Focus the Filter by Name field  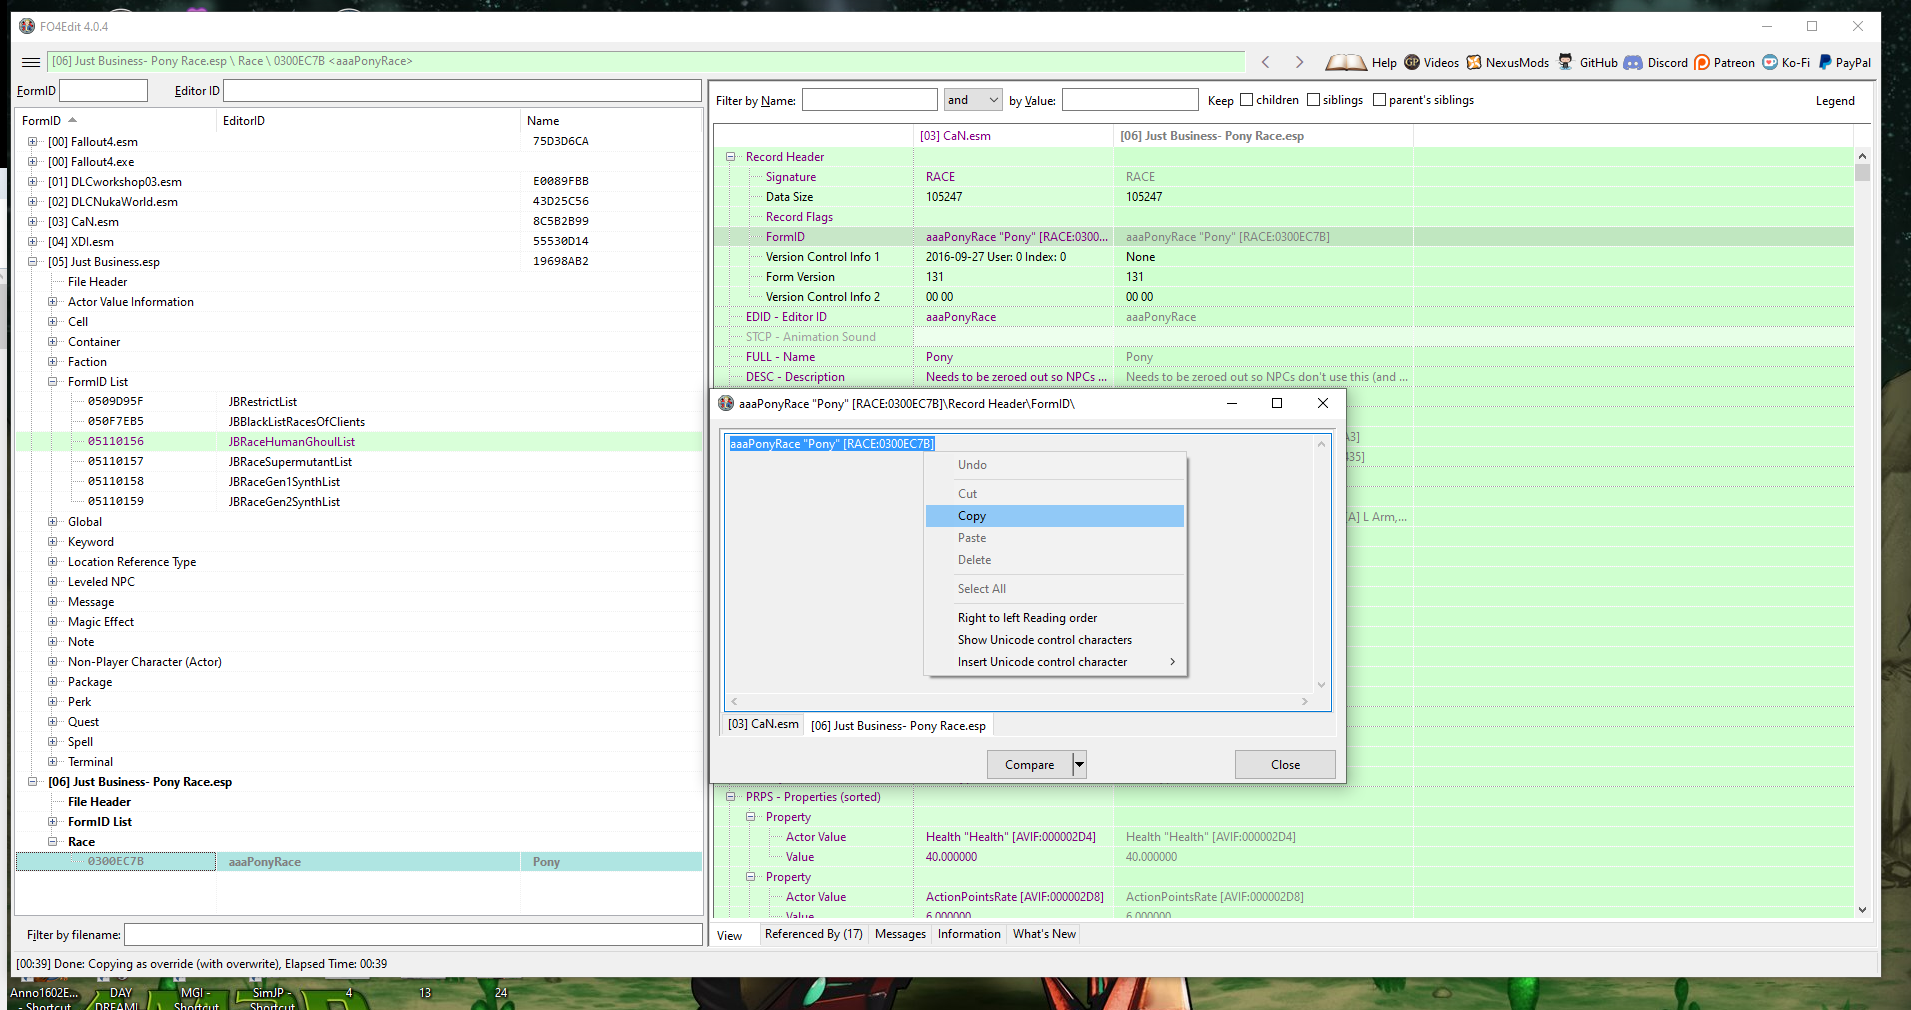[x=870, y=100]
